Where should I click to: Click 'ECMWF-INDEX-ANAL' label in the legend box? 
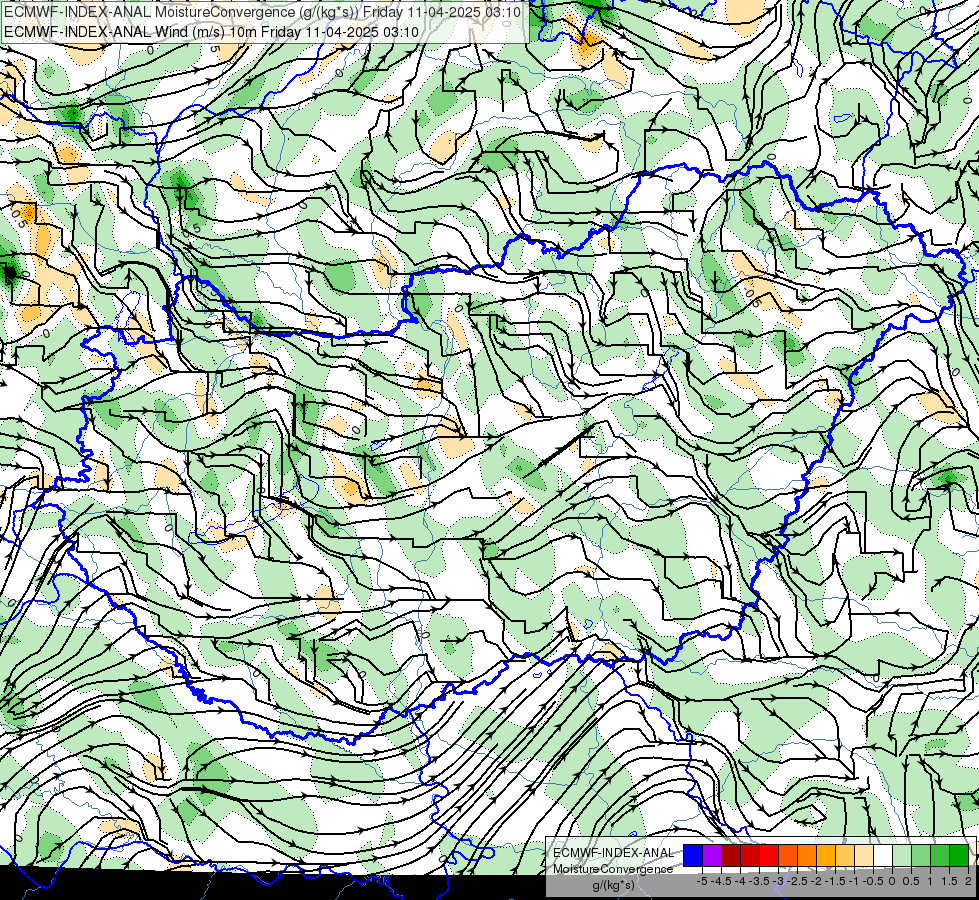[613, 853]
